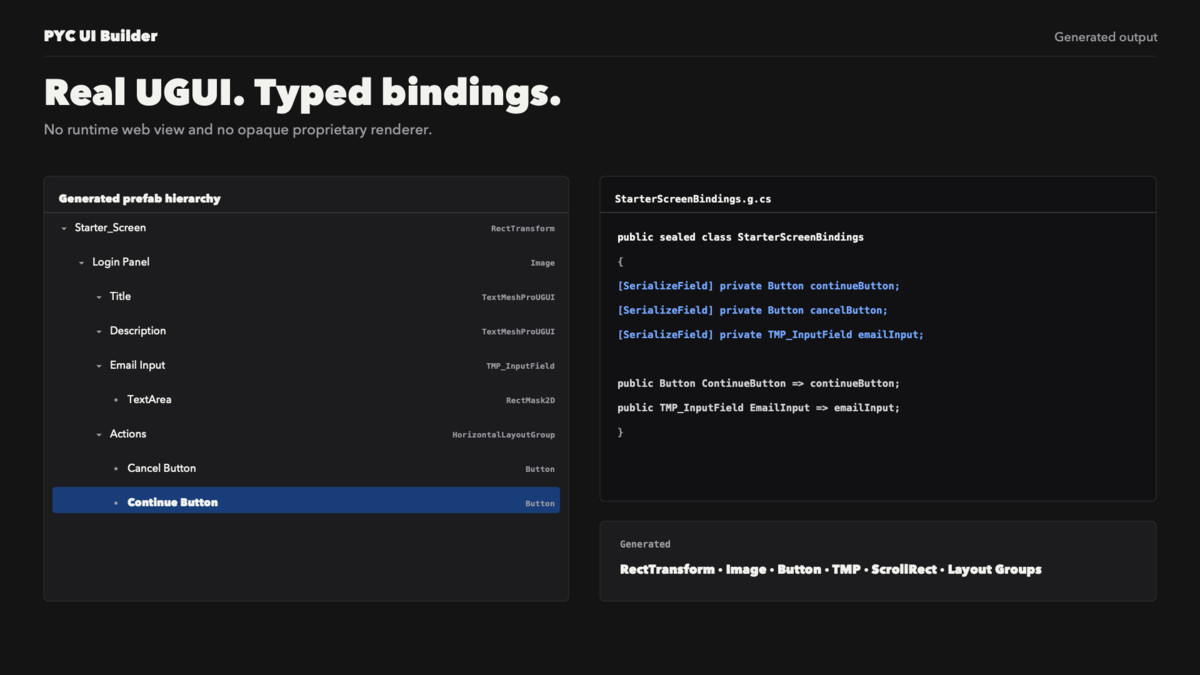Select the Starter_Screen row in hierarchy
The width and height of the screenshot is (1200, 675).
306,228
